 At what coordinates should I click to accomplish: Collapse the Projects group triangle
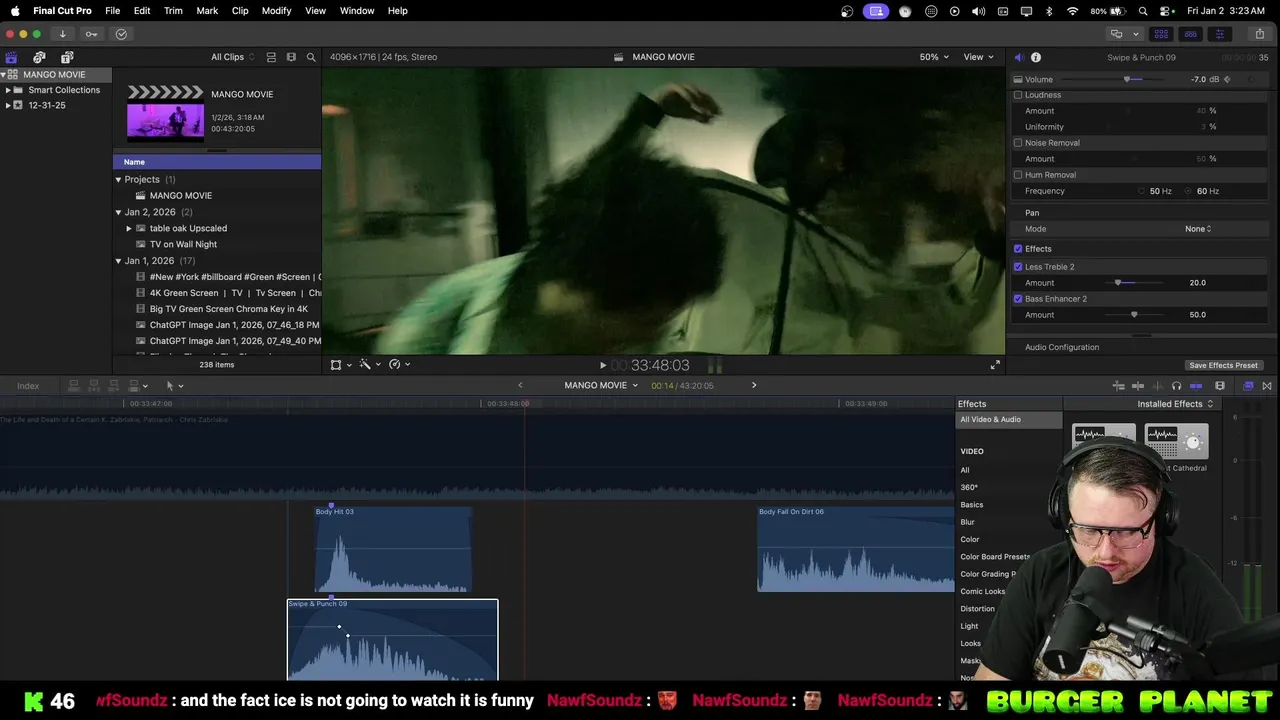click(118, 180)
